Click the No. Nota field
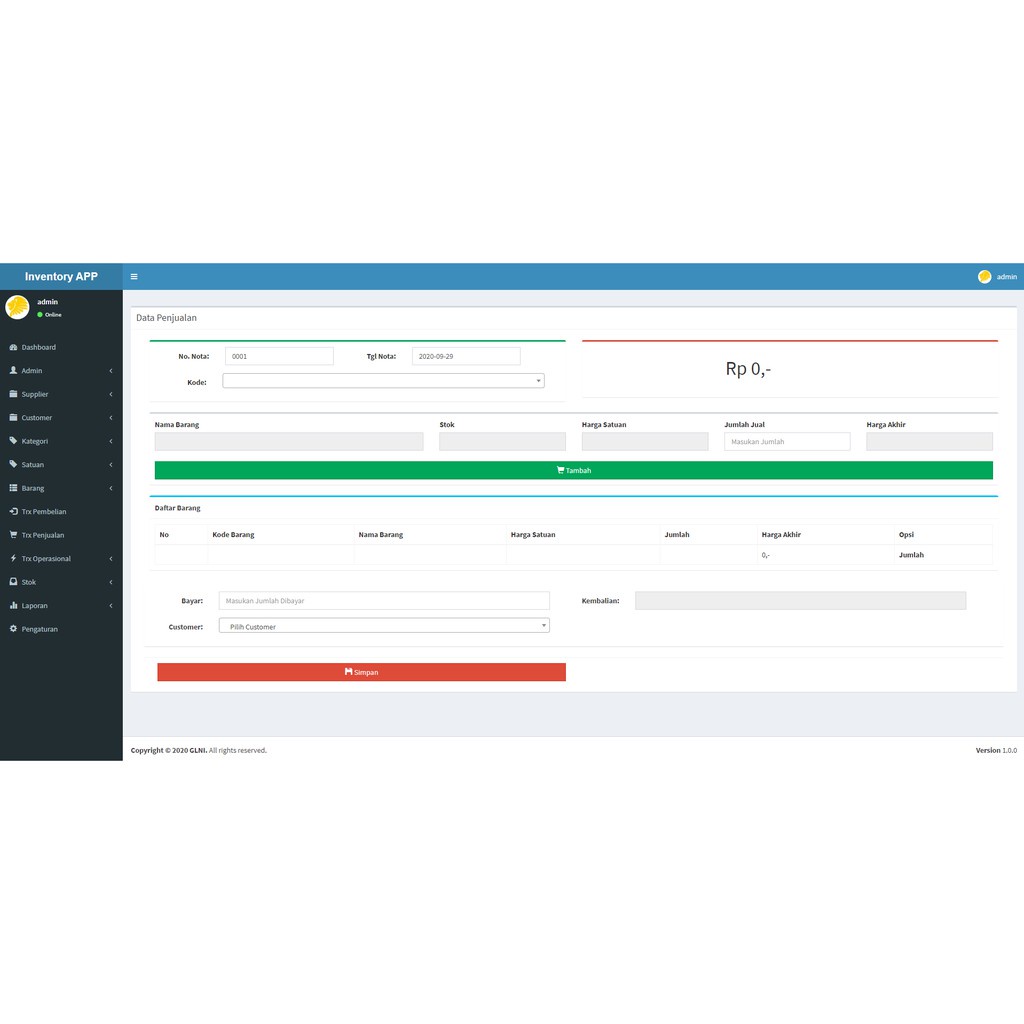1024x1024 pixels. click(279, 356)
